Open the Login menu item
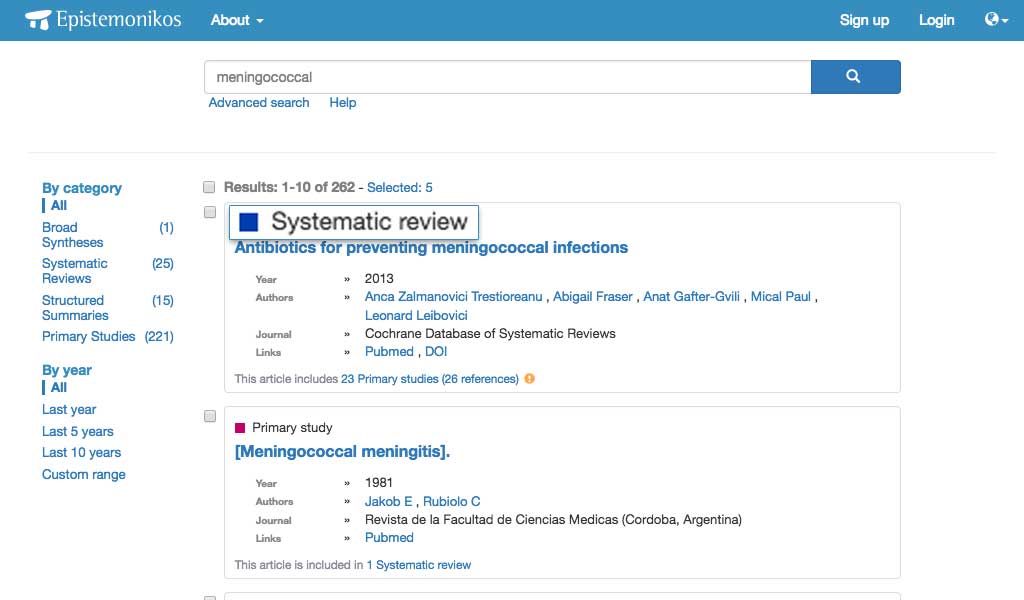Screen dimensions: 1024x600 point(936,20)
